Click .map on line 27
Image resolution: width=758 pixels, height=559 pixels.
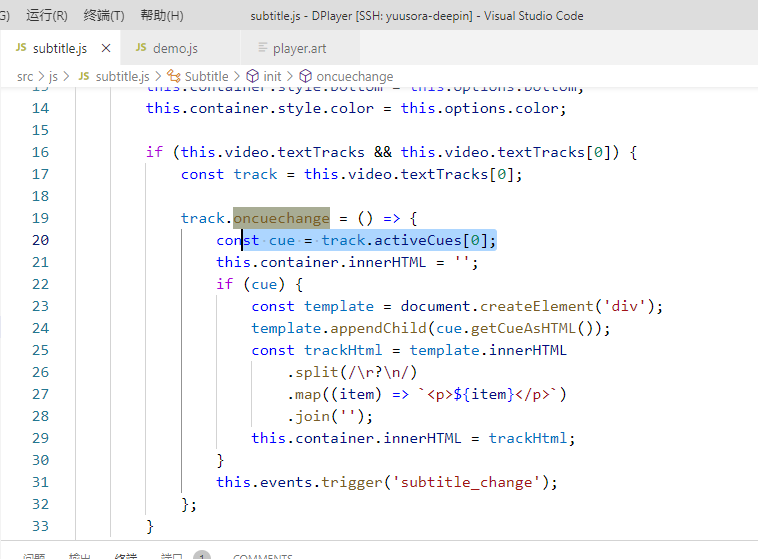pyautogui.click(x=304, y=395)
